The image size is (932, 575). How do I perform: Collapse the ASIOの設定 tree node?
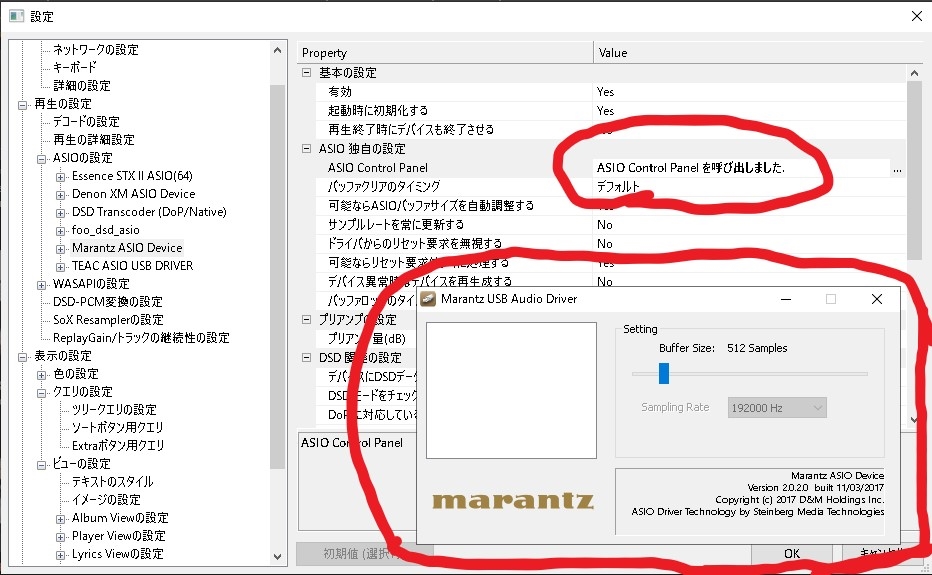click(42, 159)
